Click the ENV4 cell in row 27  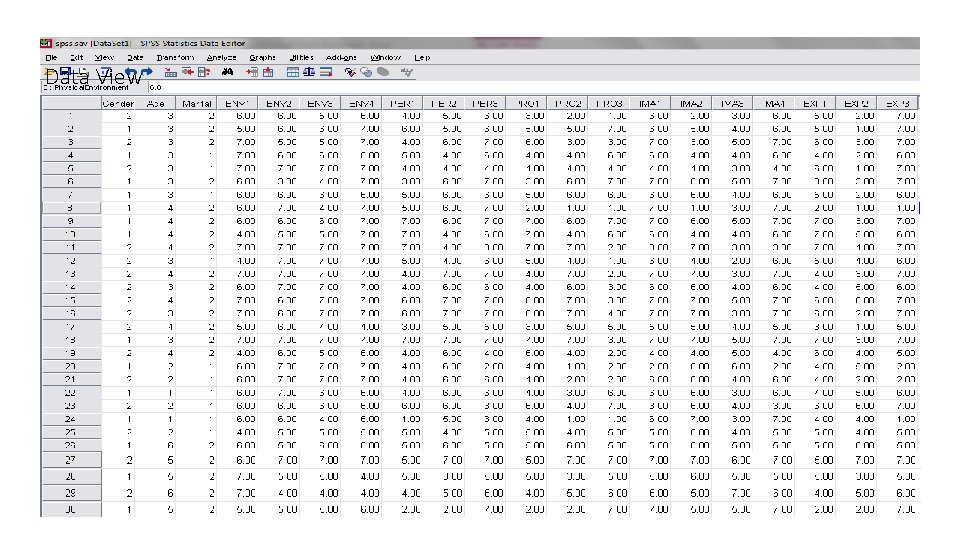[361, 460]
